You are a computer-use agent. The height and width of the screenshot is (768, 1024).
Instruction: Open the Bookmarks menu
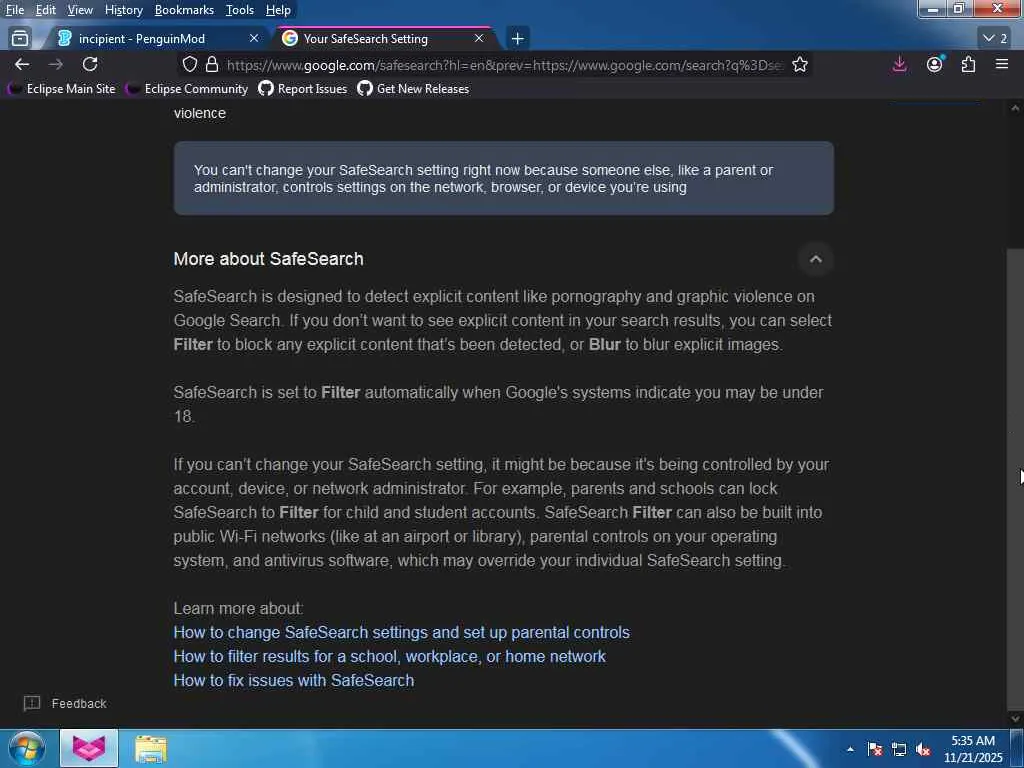(184, 10)
